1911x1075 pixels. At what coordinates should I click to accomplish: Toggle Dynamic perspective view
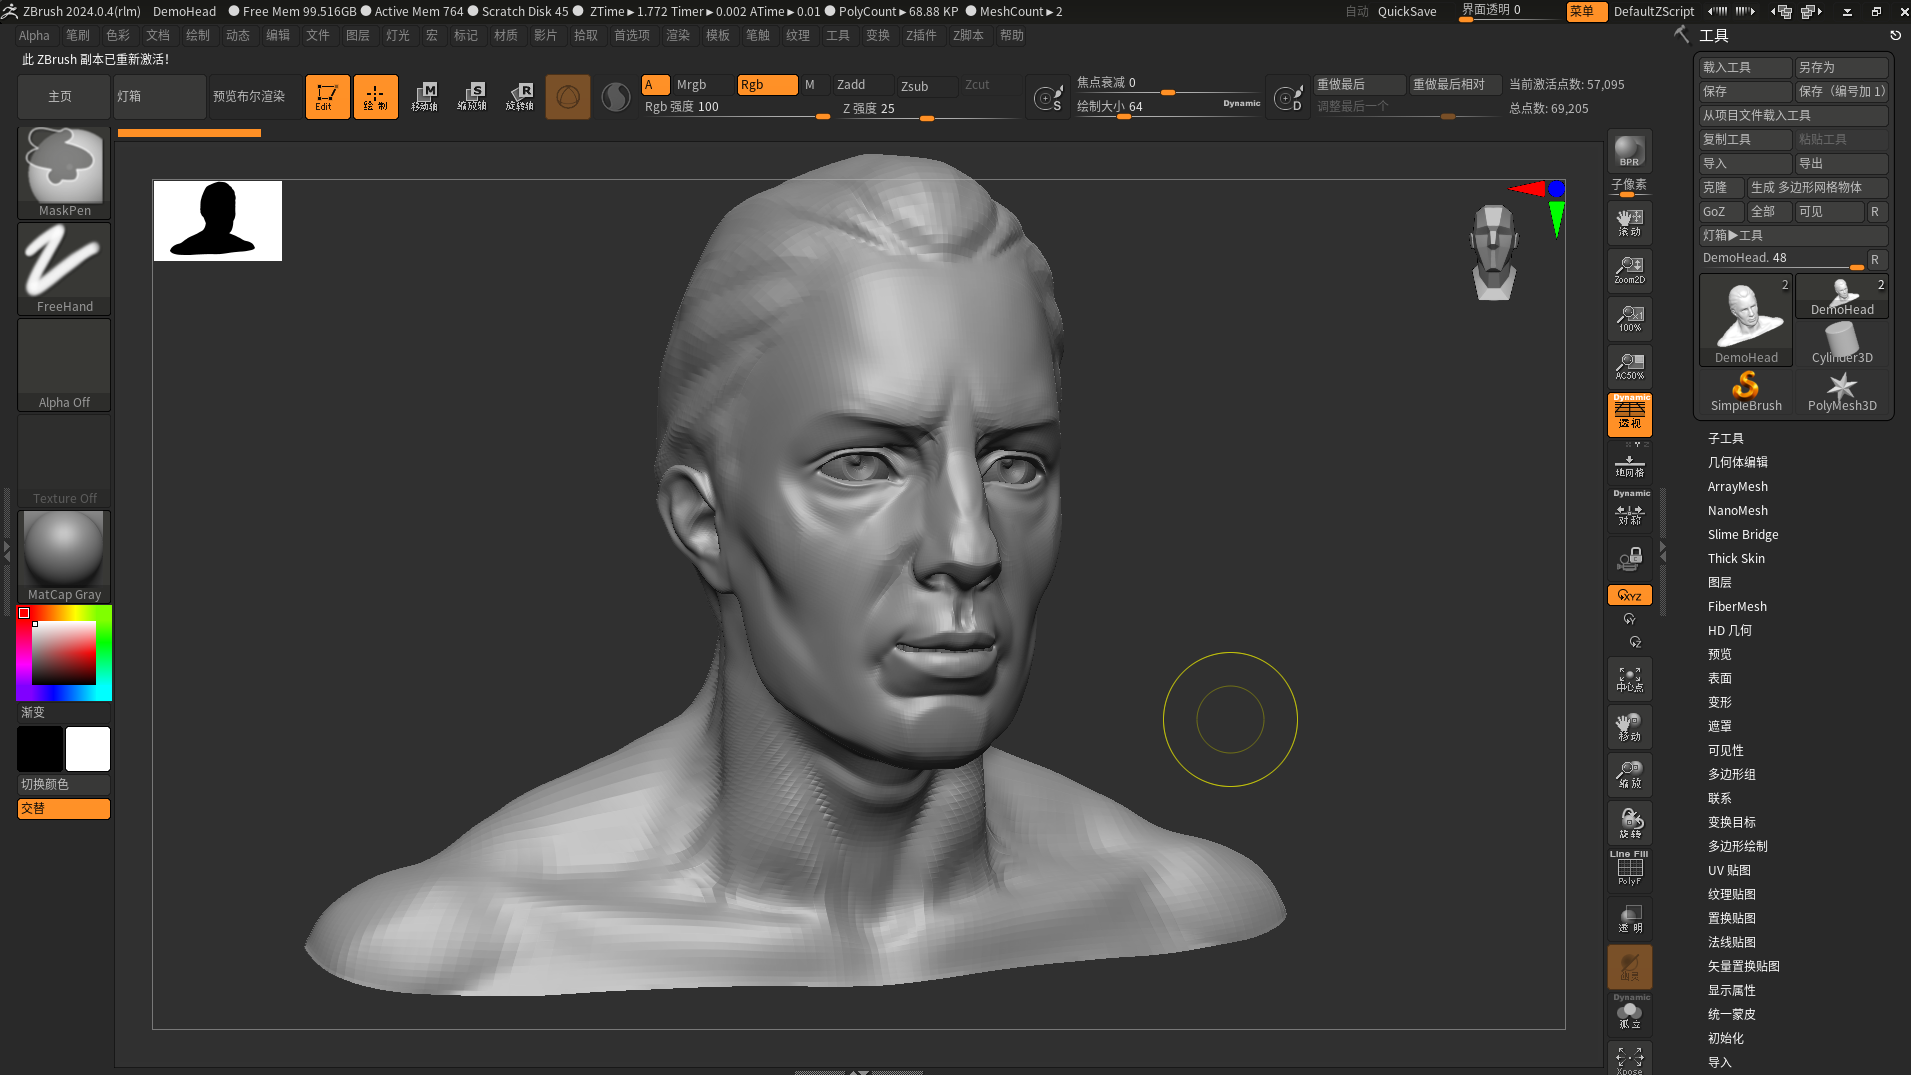(x=1629, y=414)
